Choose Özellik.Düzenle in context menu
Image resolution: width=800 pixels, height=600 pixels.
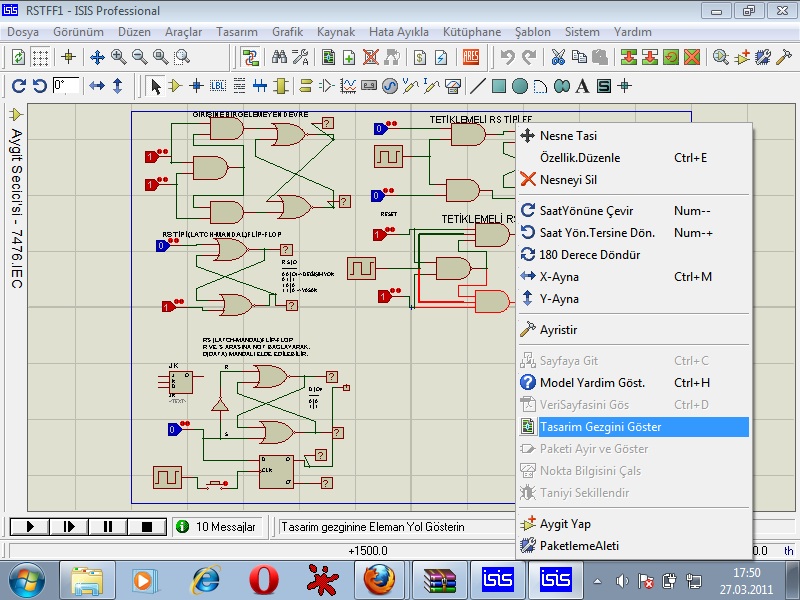click(633, 158)
